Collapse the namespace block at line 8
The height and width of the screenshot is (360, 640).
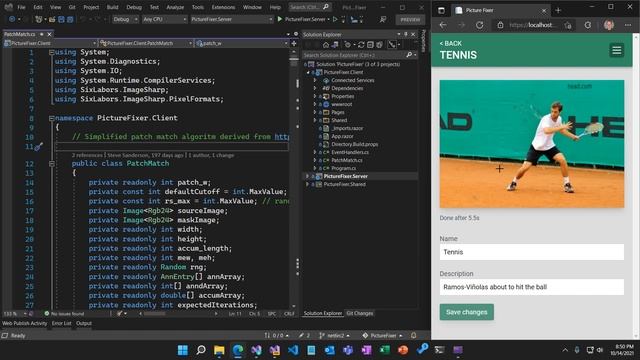click(x=52, y=118)
